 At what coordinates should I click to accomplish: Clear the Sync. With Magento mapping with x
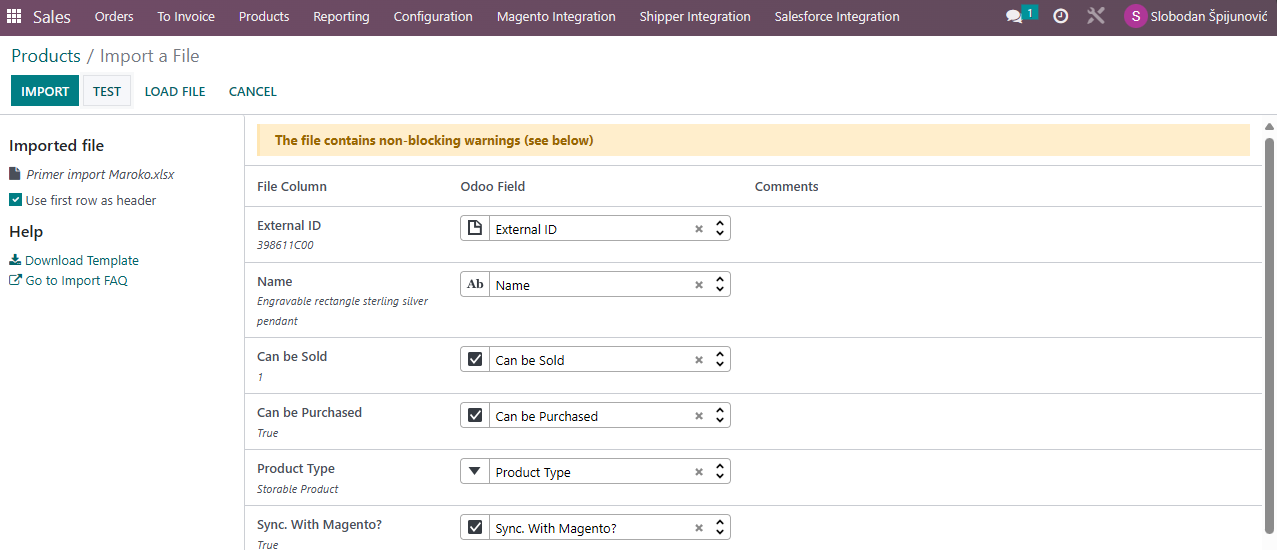click(x=699, y=528)
